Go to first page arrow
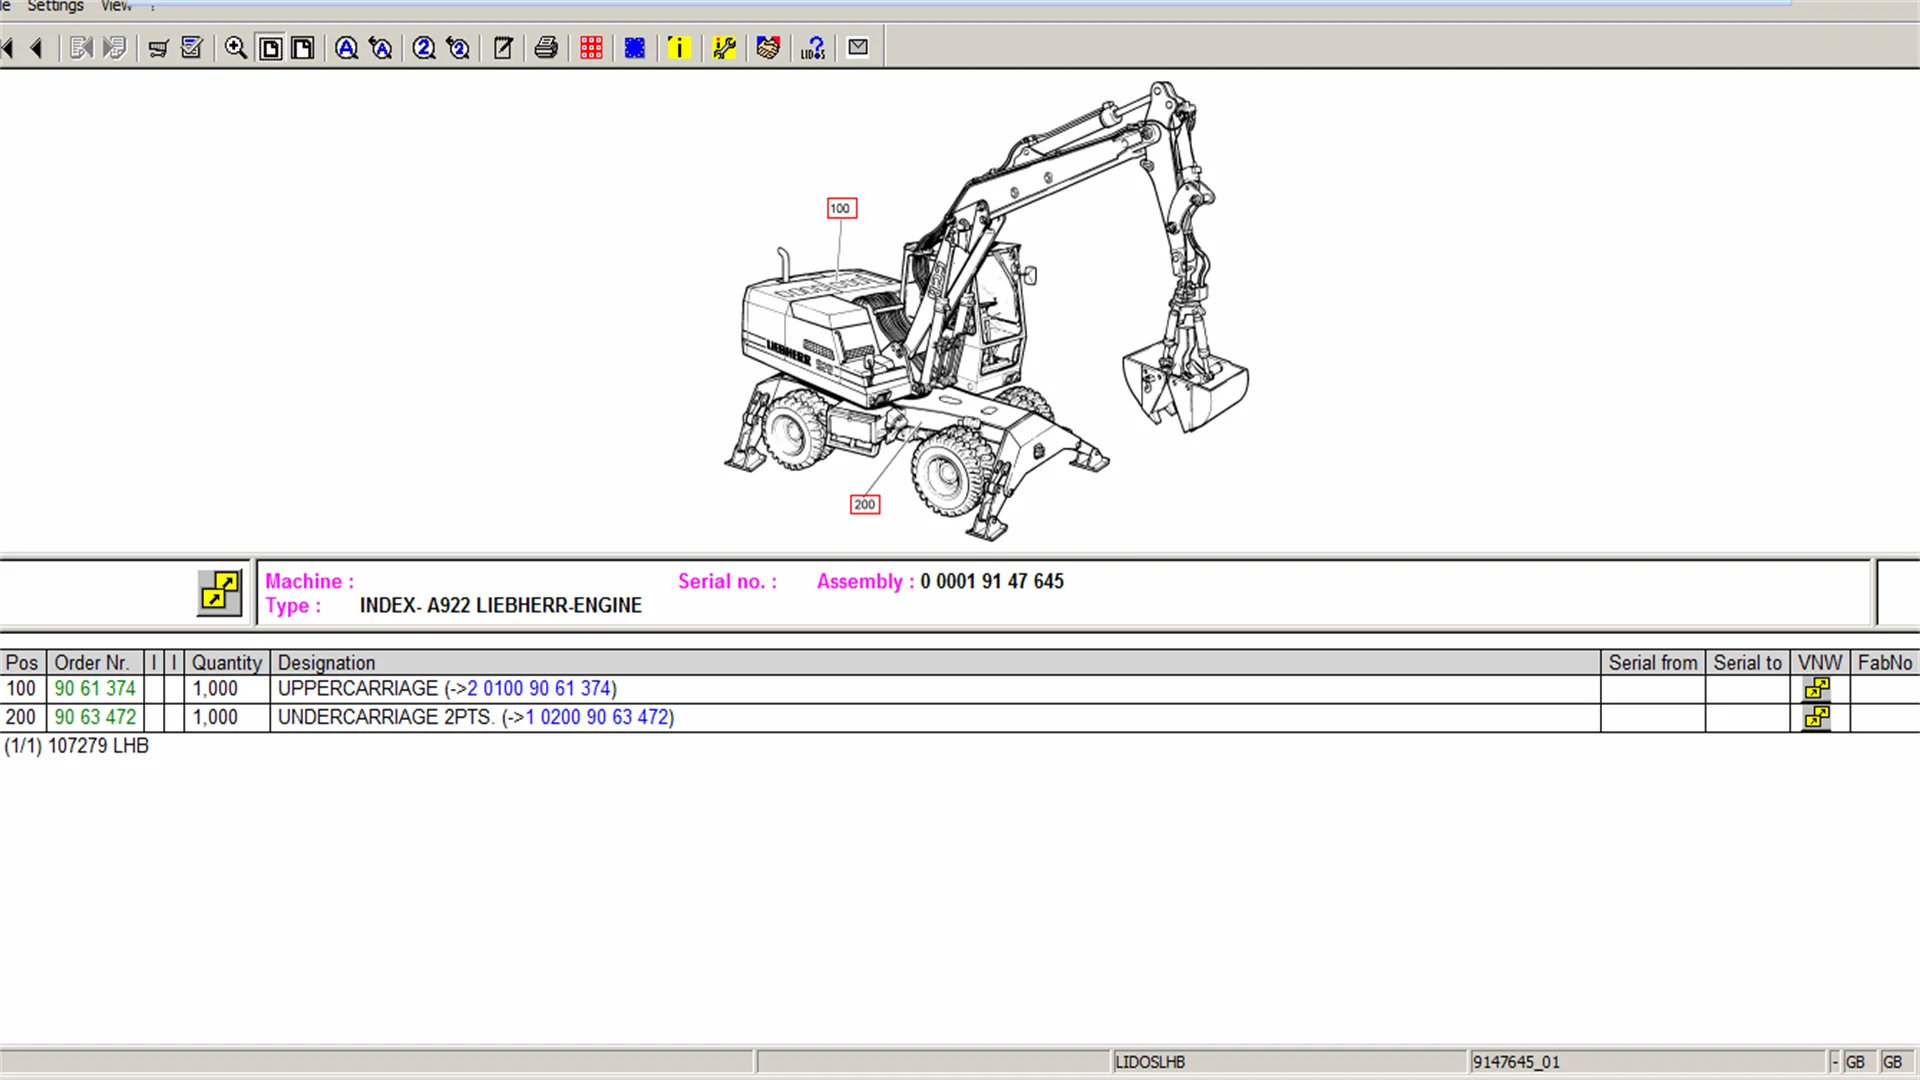 pos(8,48)
